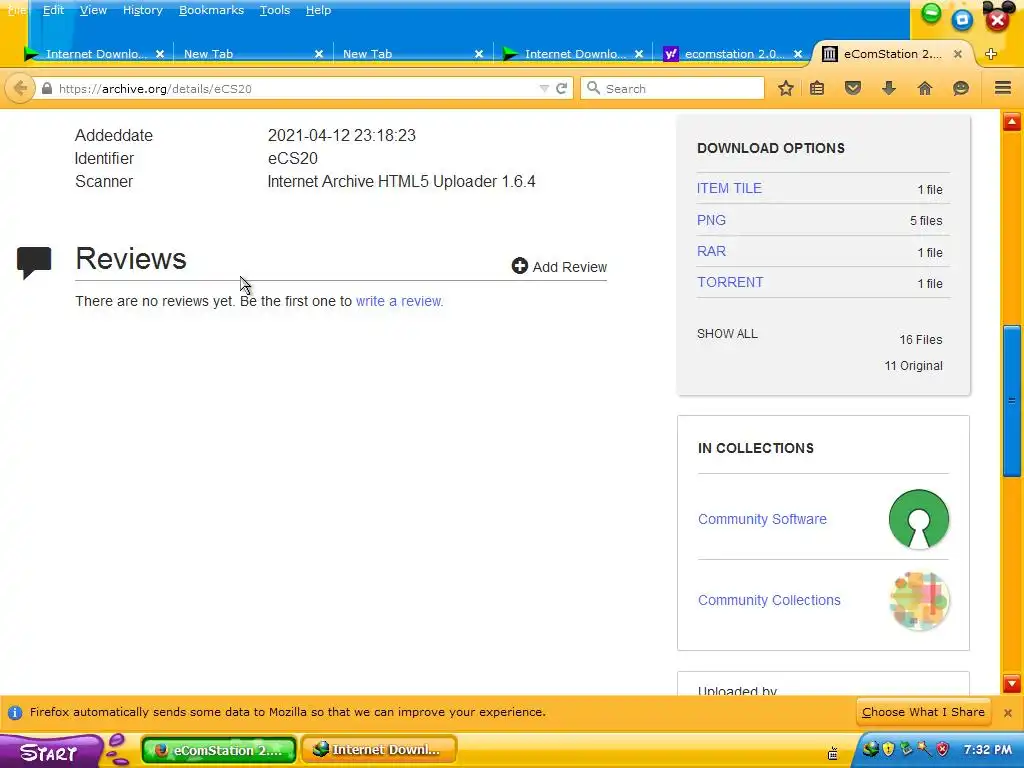This screenshot has height=768, width=1024.
Task: Switch to the Yahoo ecomstation 2.0 tab
Action: [731, 54]
